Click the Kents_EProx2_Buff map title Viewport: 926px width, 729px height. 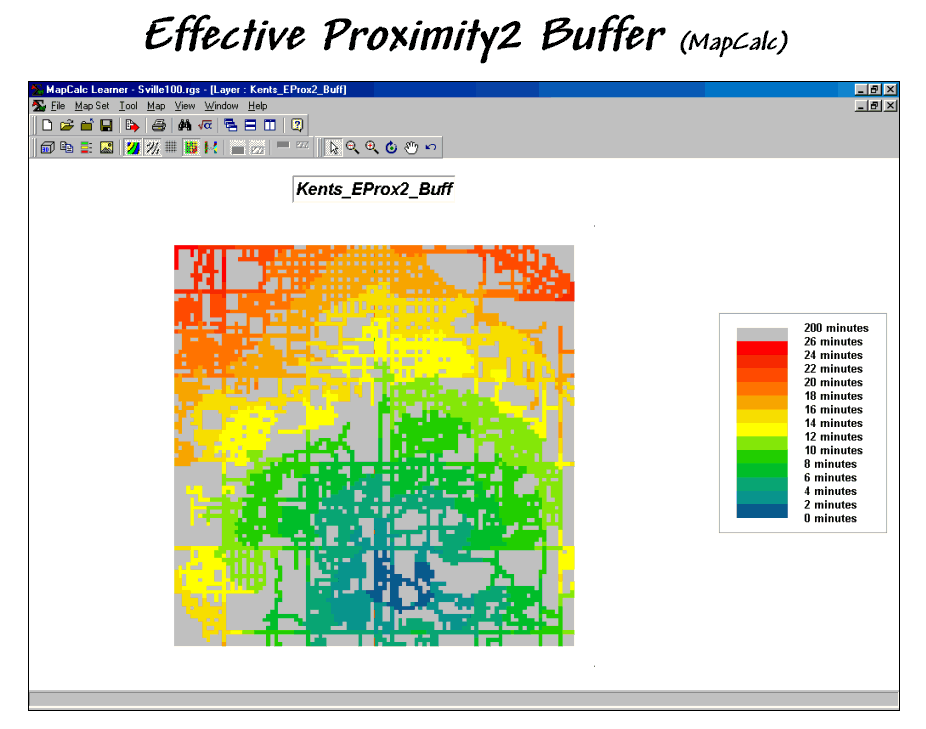pos(374,189)
